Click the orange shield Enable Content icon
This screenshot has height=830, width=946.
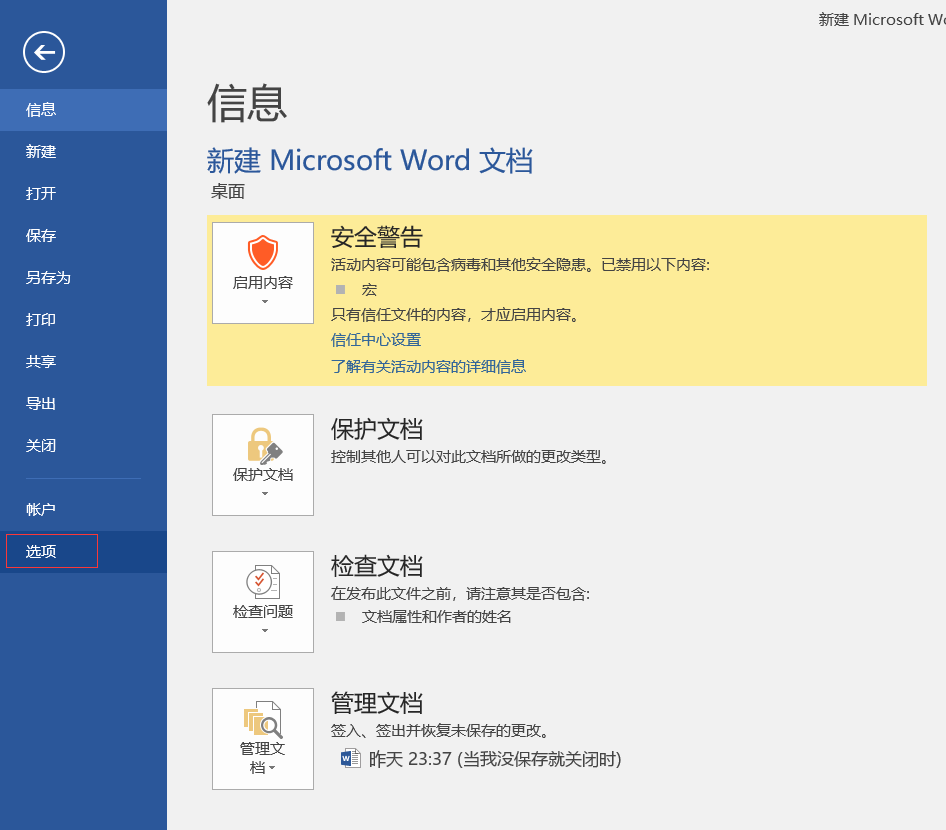tap(263, 252)
